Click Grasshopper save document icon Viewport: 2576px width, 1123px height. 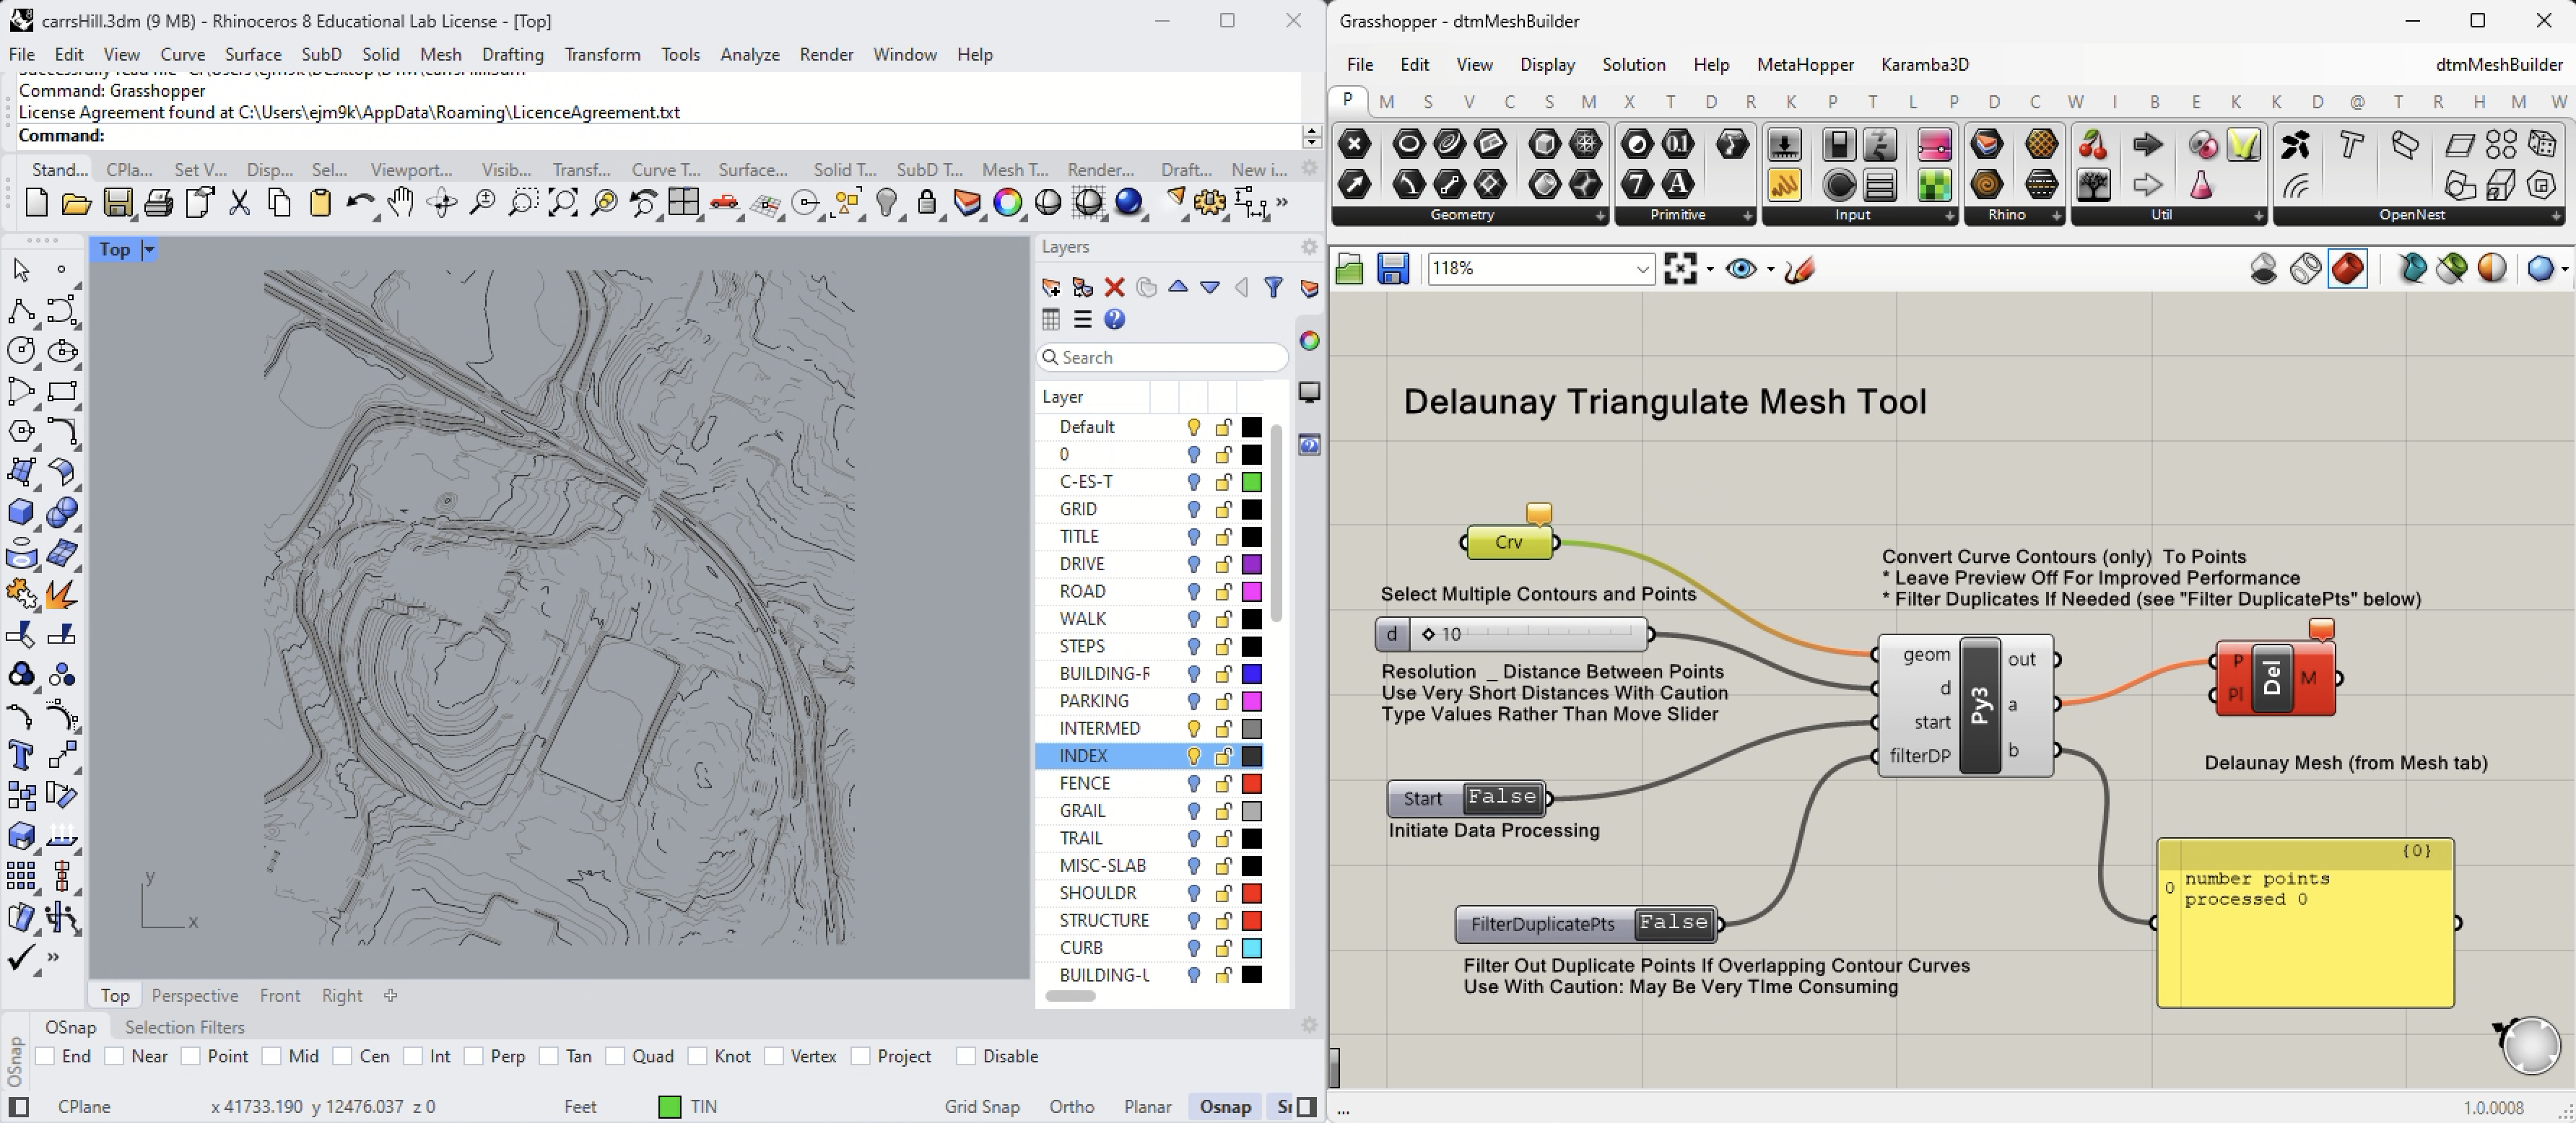(1392, 268)
